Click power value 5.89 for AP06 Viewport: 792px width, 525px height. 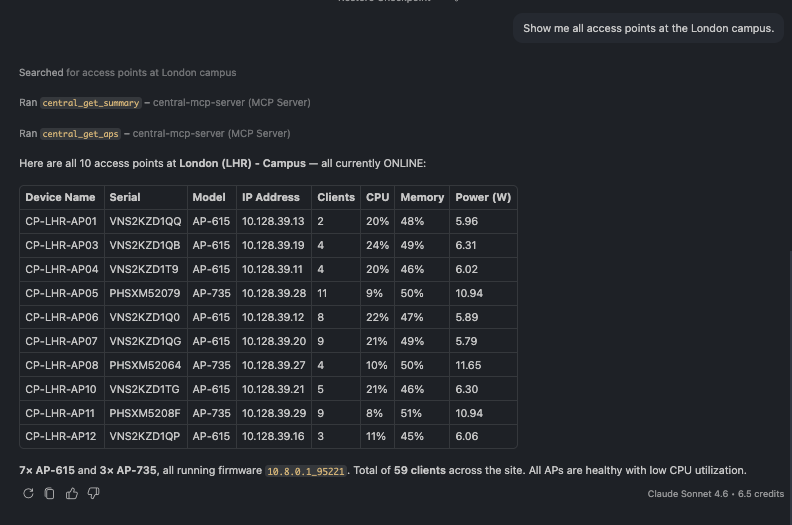466,317
